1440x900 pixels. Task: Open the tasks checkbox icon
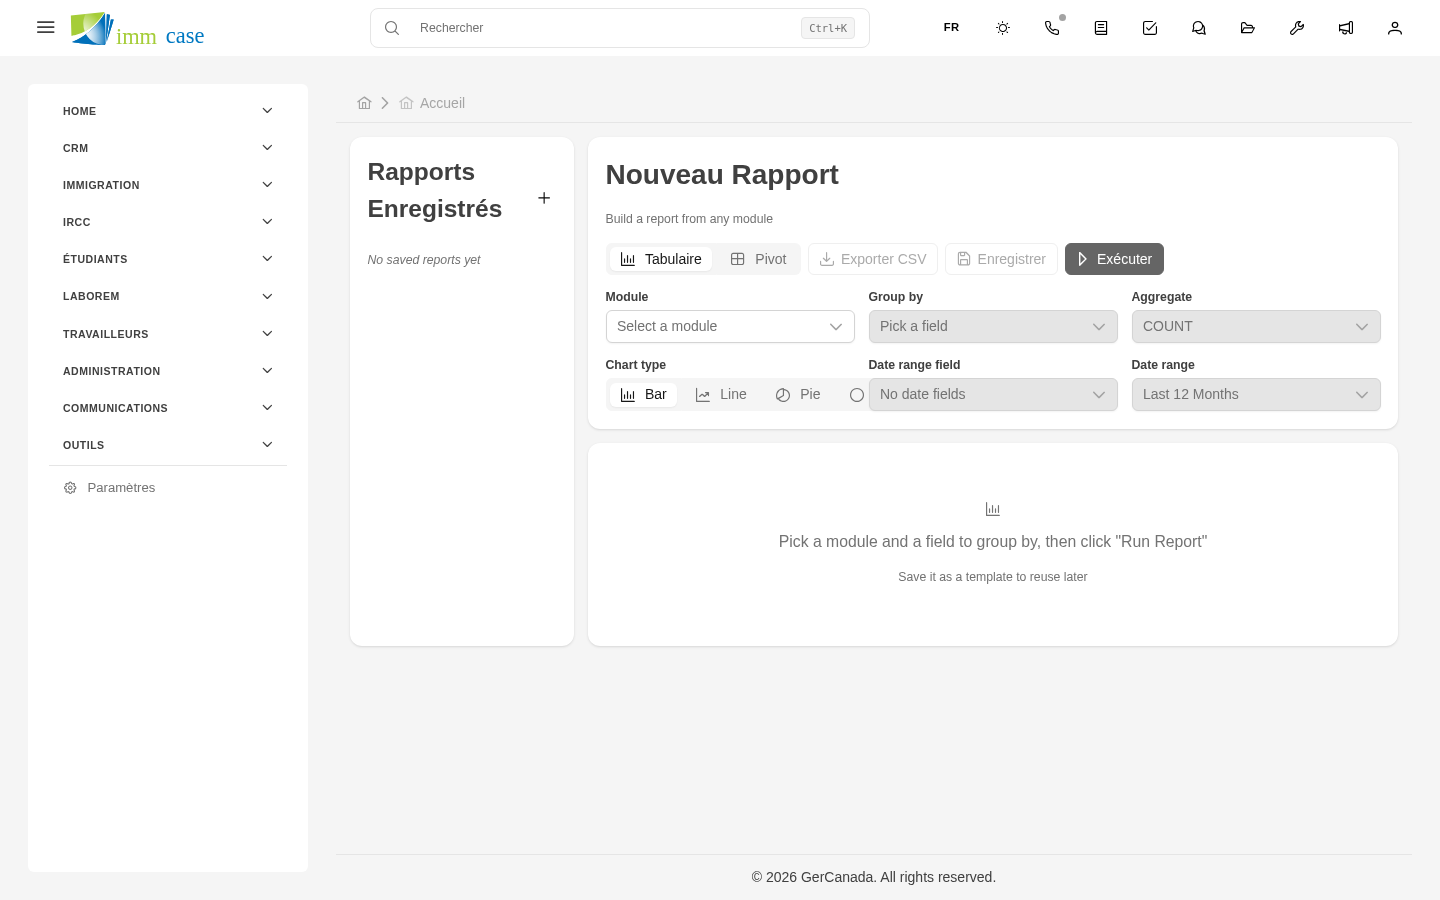click(x=1150, y=28)
